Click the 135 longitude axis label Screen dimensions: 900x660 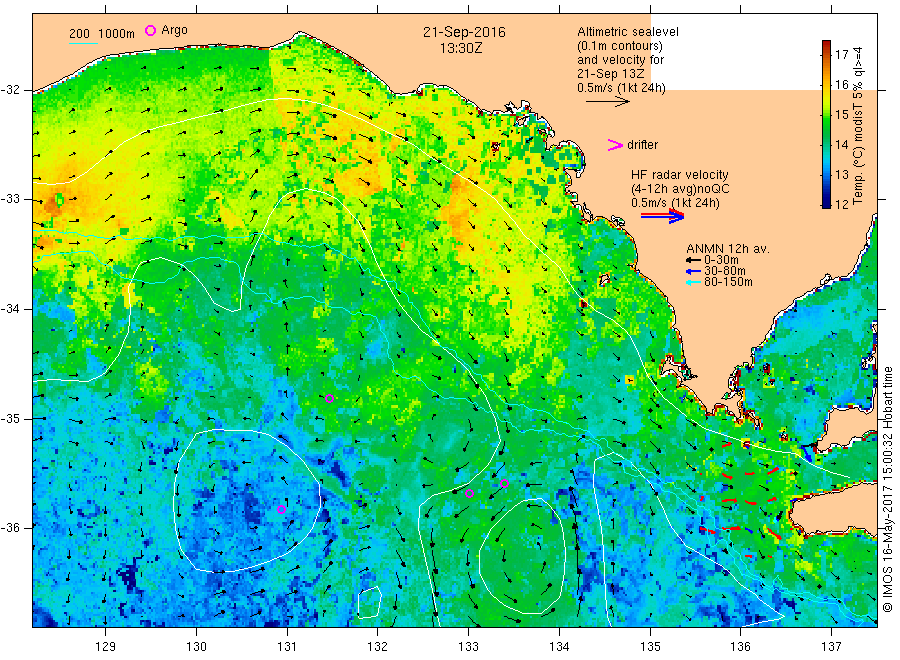click(x=650, y=646)
